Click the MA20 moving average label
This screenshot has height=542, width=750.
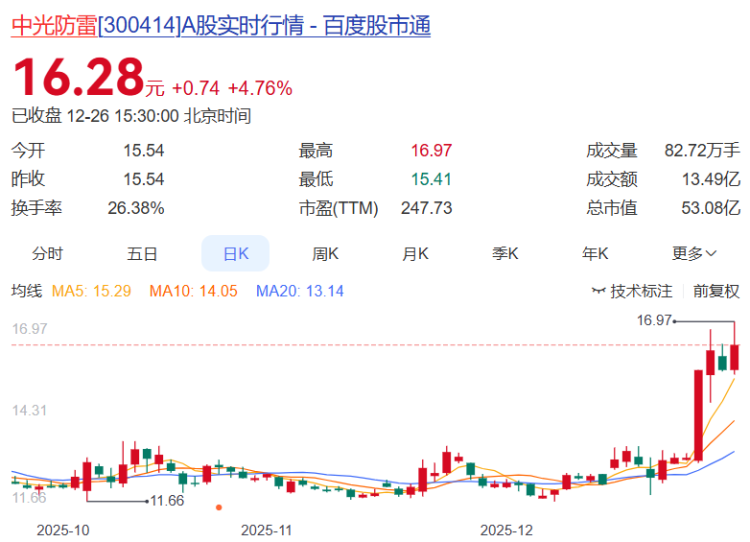[300, 291]
